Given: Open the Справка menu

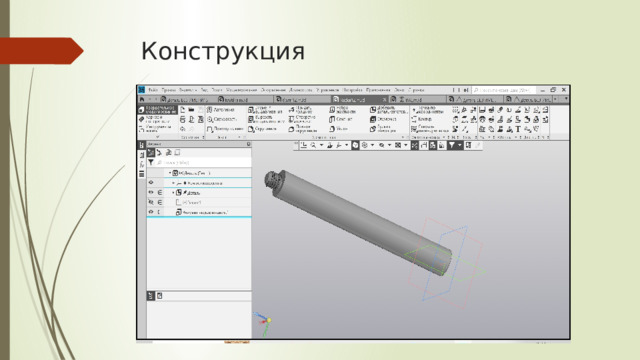Looking at the screenshot, I should click(416, 90).
